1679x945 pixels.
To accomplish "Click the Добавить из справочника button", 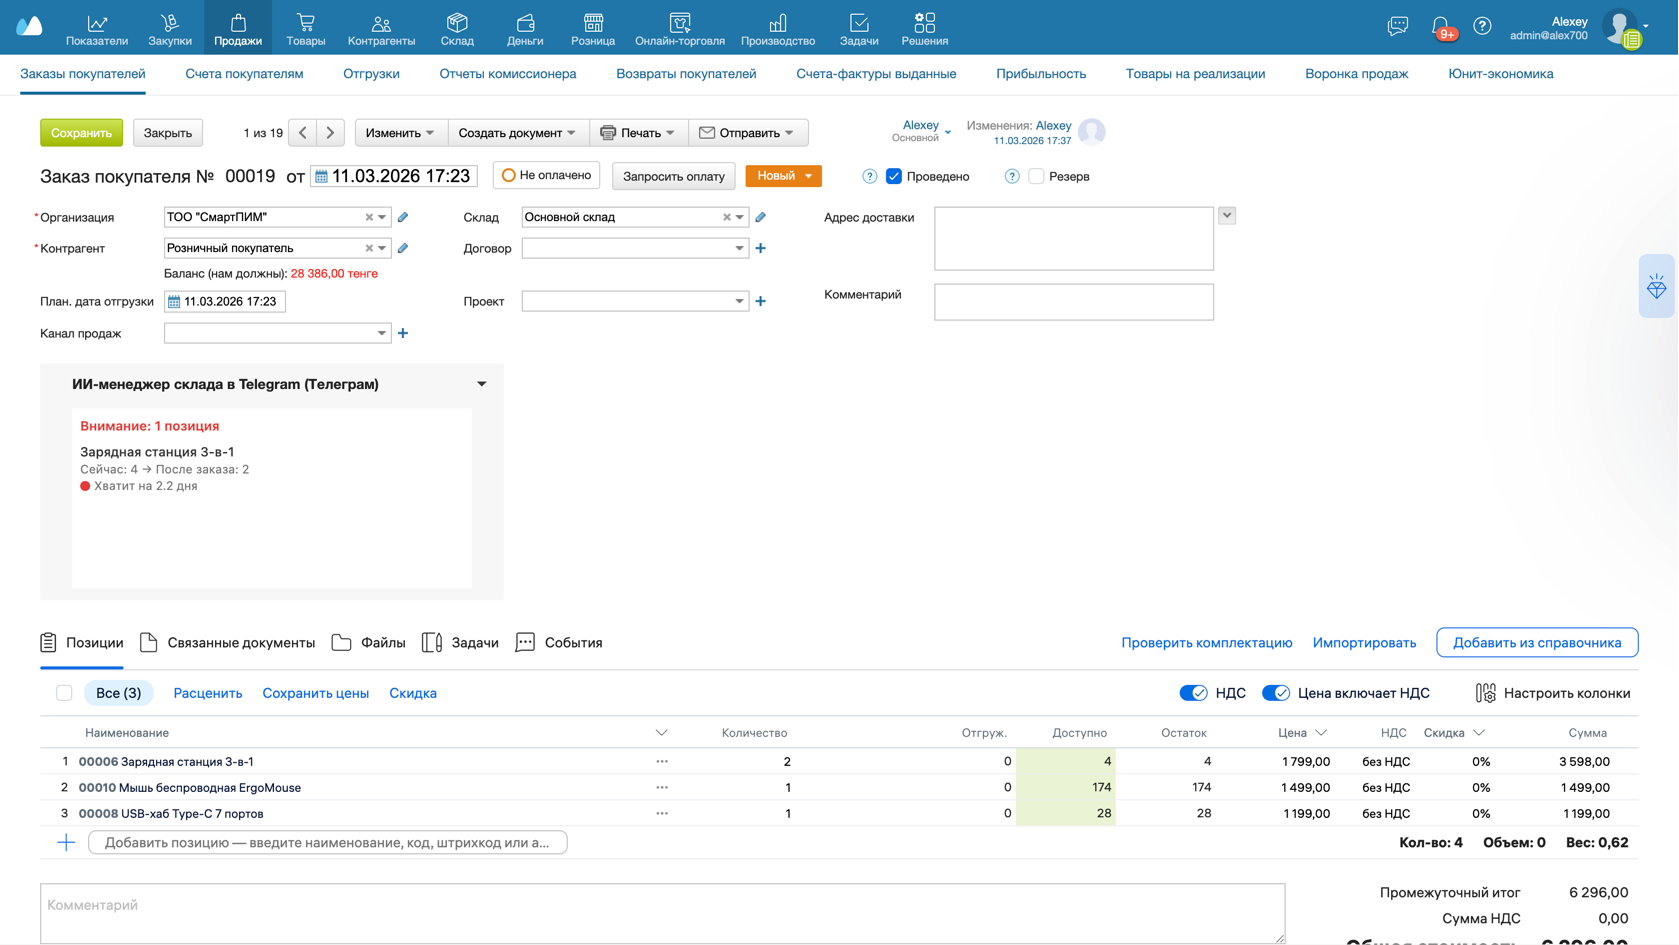I will pyautogui.click(x=1536, y=643).
